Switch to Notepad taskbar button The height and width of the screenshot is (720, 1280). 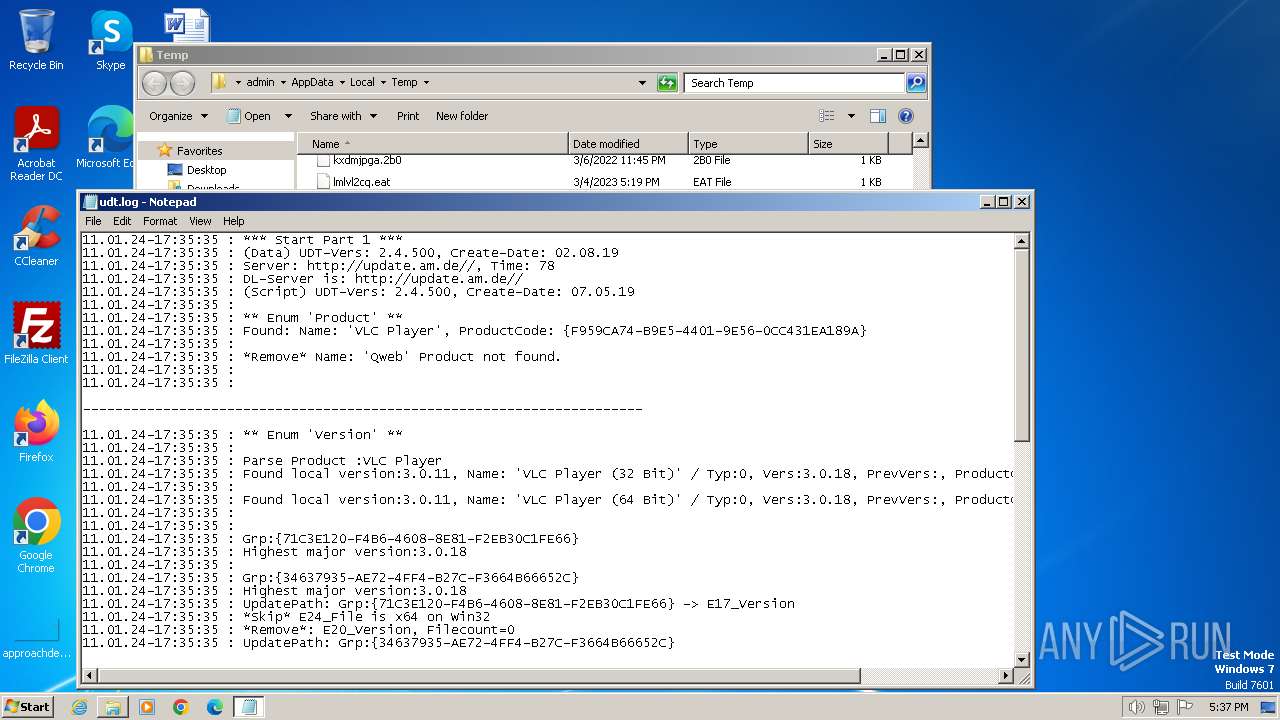pos(247,707)
